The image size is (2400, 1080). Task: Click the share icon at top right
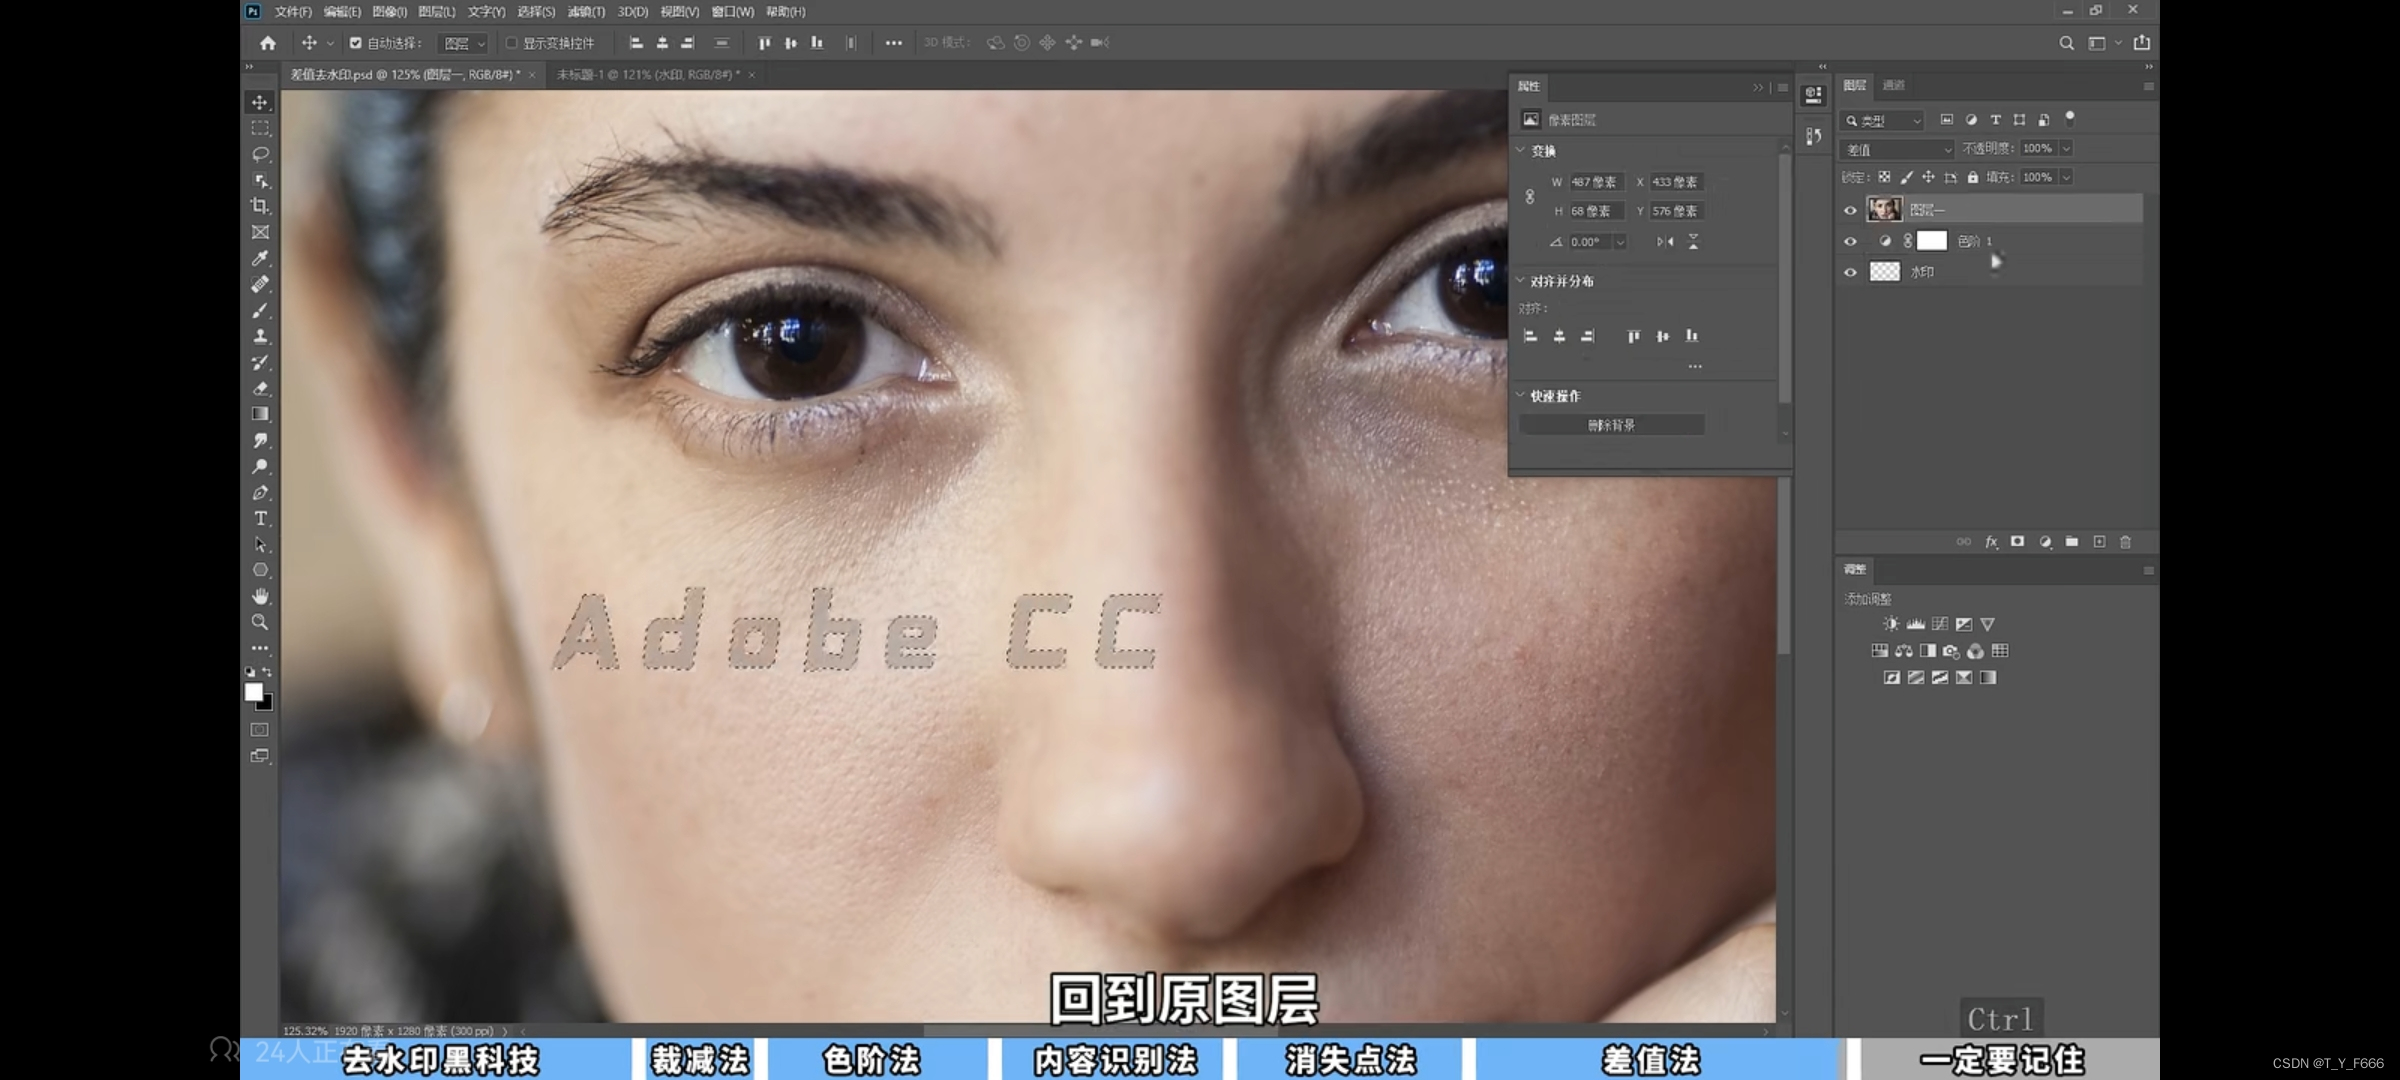pyautogui.click(x=2142, y=43)
